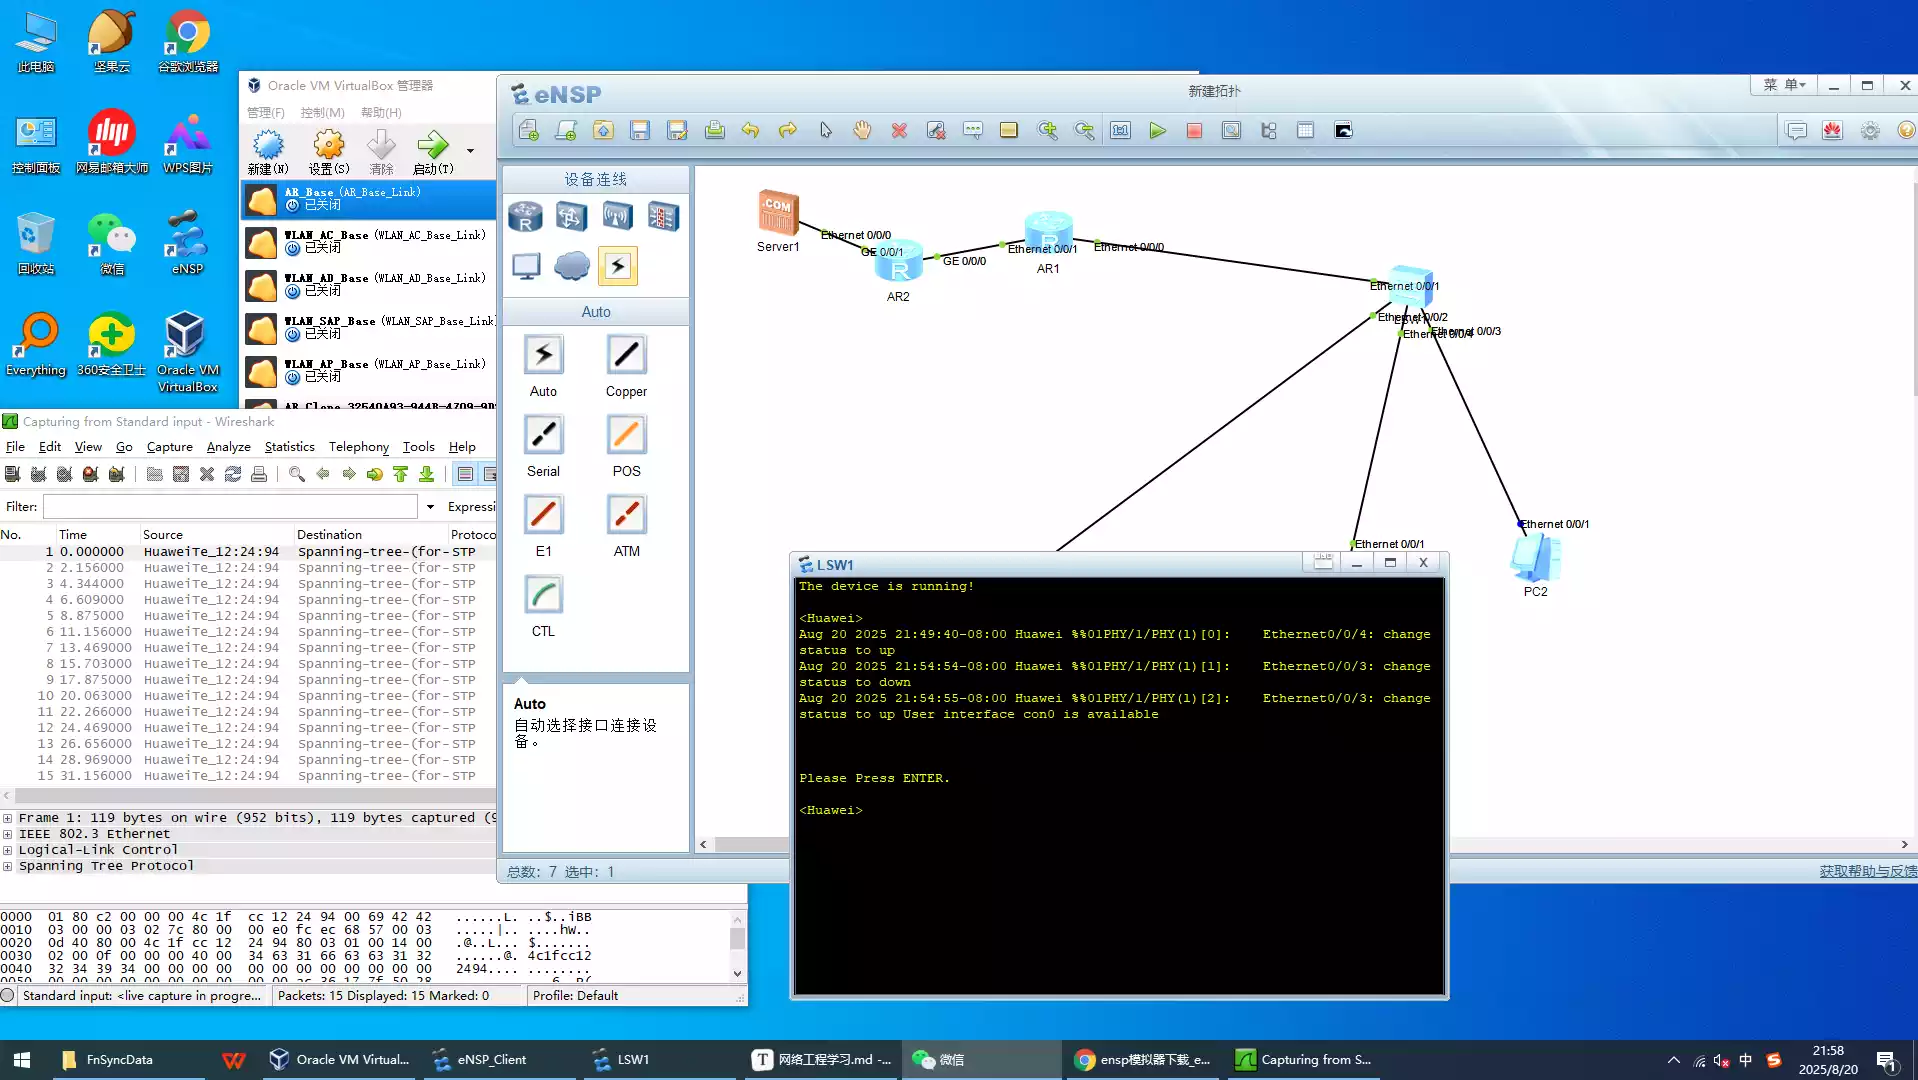Select WLAN_AC_Base VM in VirtualBox list
The height and width of the screenshot is (1080, 1918).
pos(370,241)
